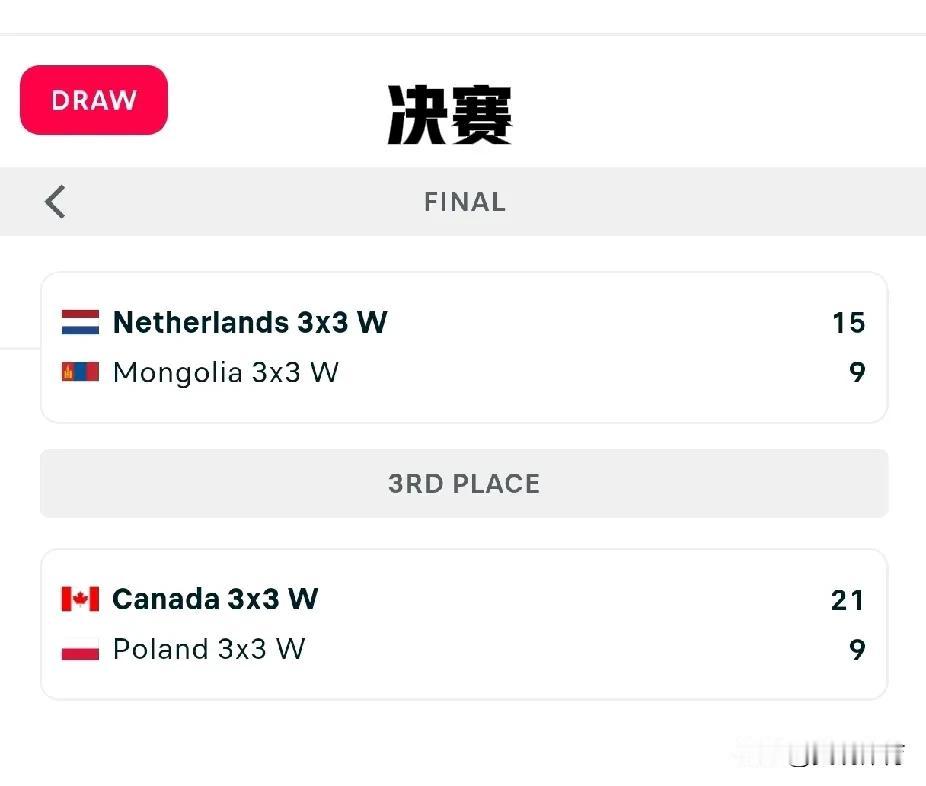
Task: Select the FINAL round header
Action: (x=465, y=202)
